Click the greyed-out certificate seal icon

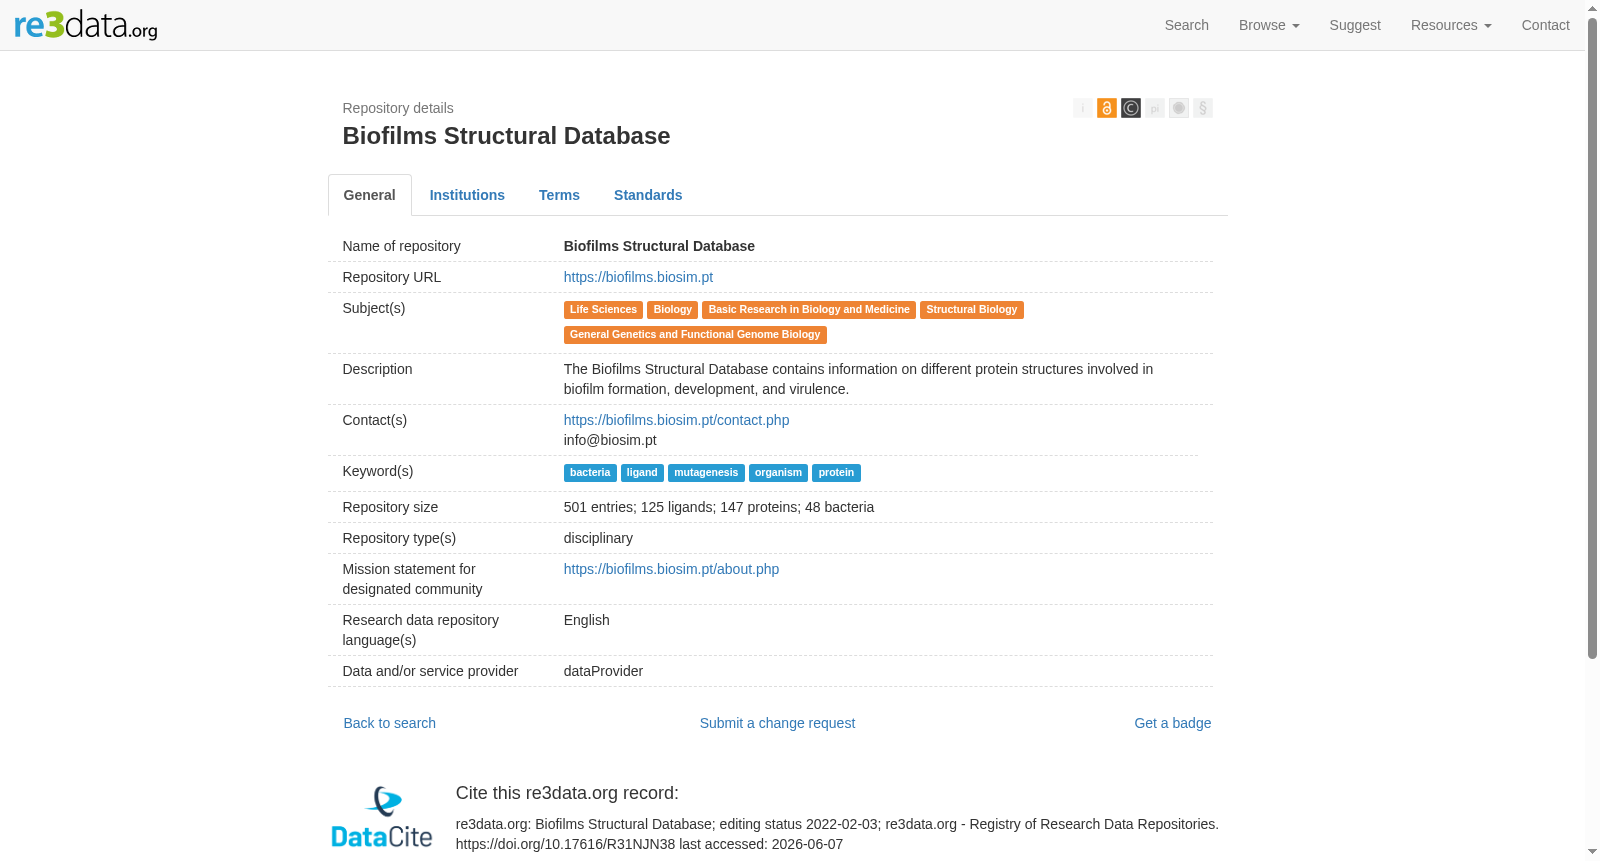(x=1178, y=108)
